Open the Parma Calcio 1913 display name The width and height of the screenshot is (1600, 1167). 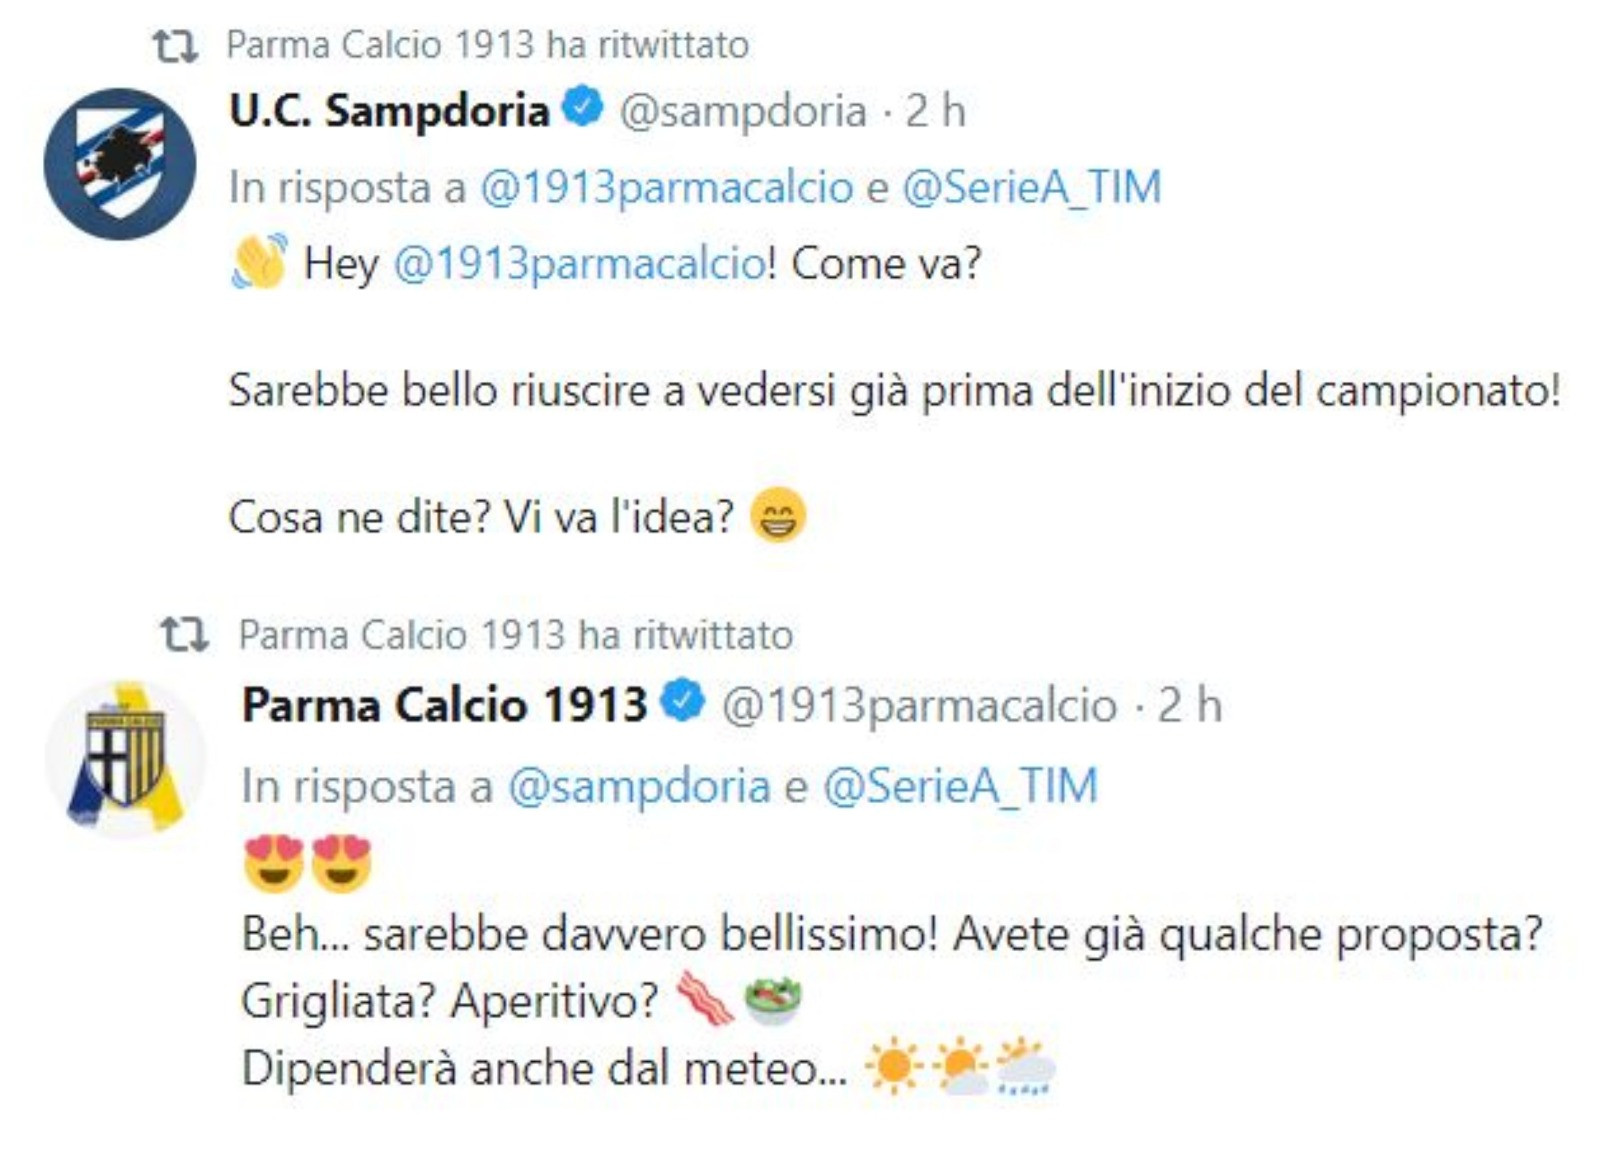[445, 705]
